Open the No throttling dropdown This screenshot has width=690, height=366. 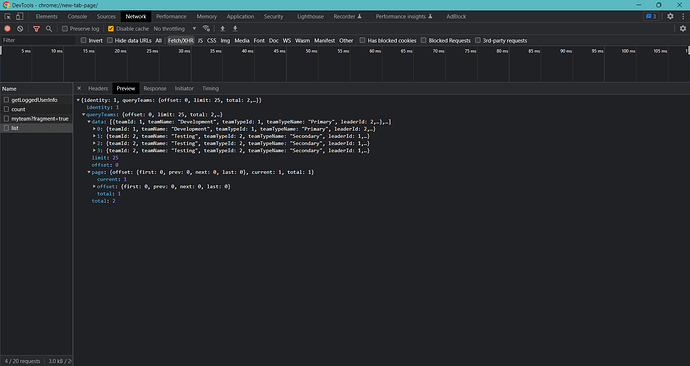[x=175, y=29]
